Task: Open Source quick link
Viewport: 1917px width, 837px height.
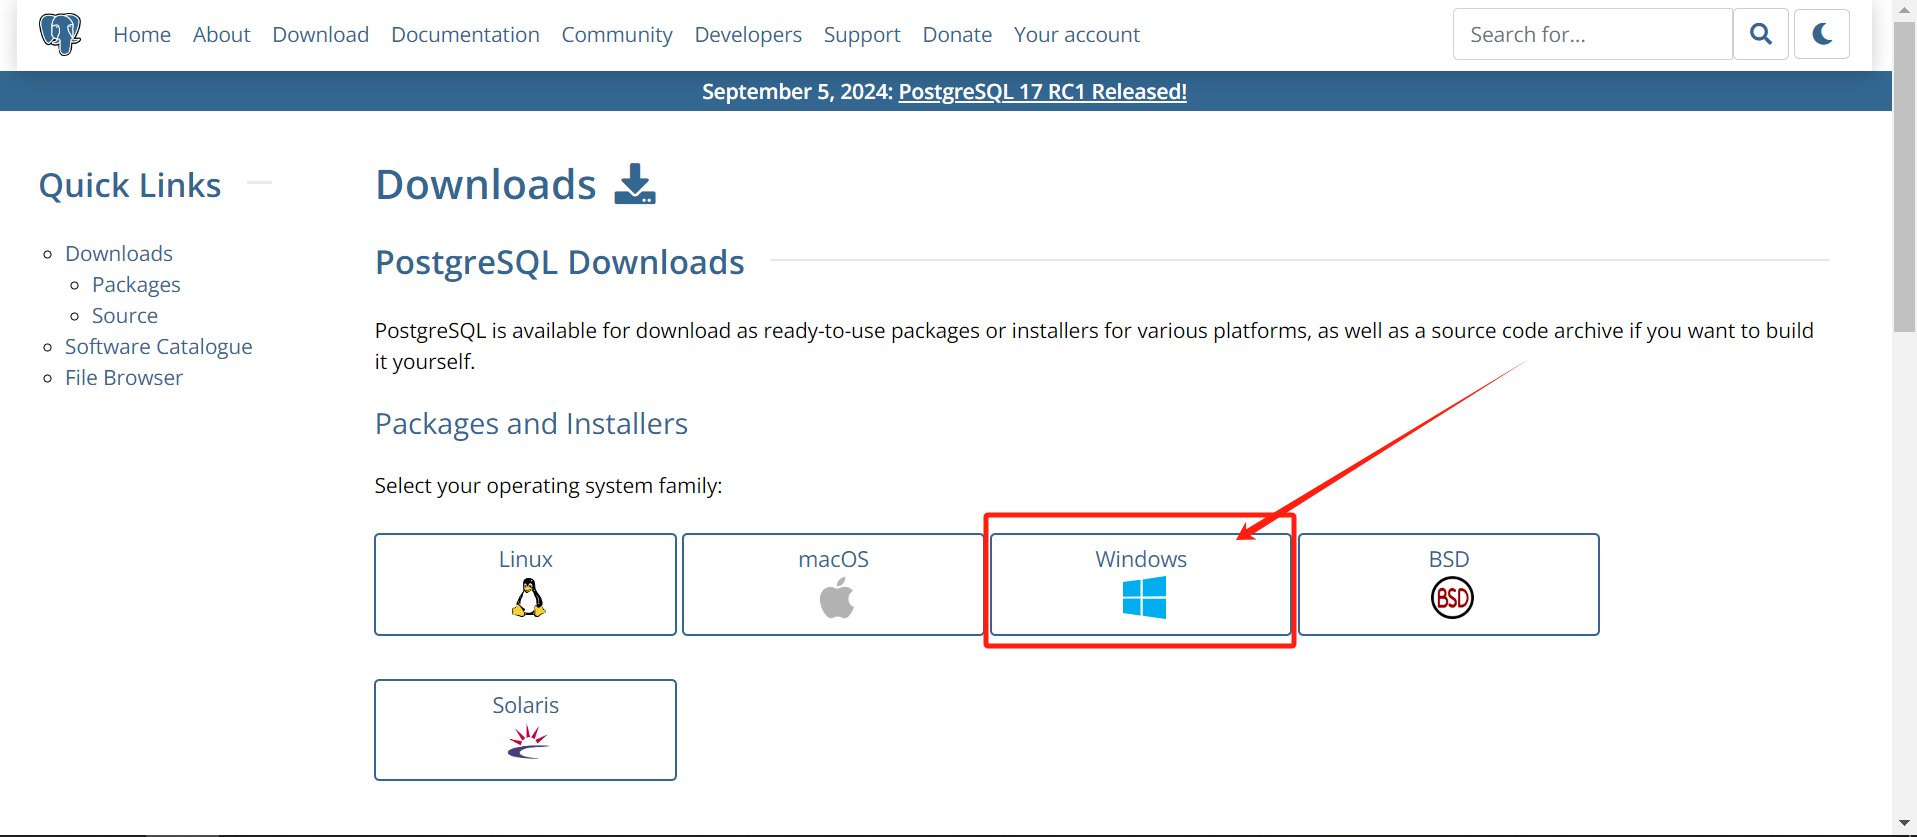Action: point(125,316)
